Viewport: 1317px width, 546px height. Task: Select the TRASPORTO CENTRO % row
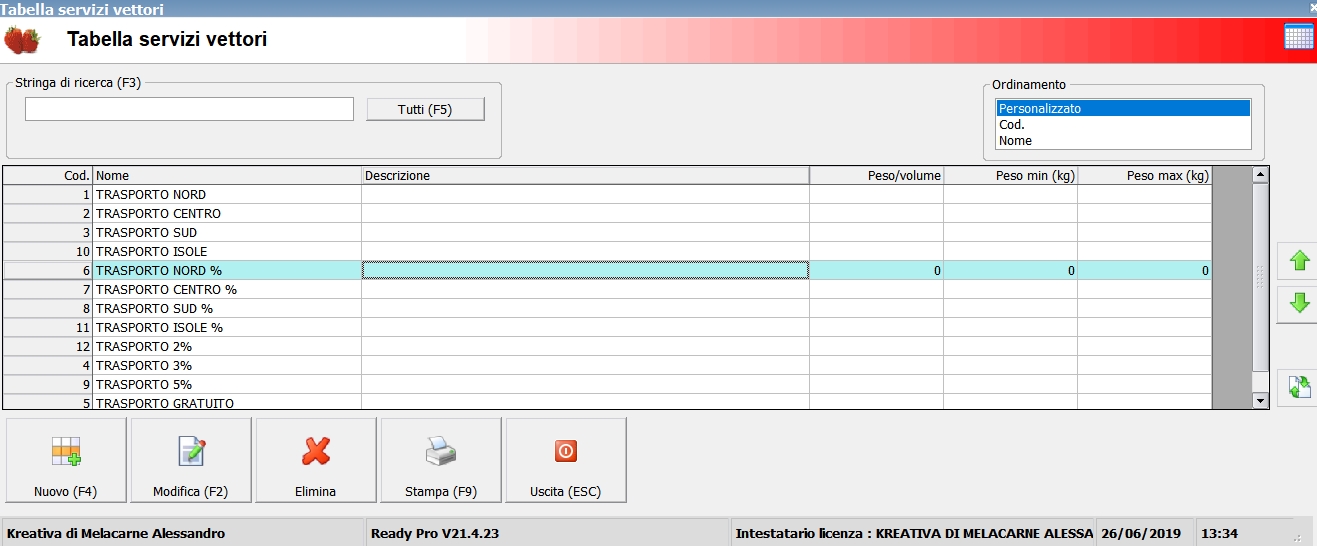tap(607, 289)
